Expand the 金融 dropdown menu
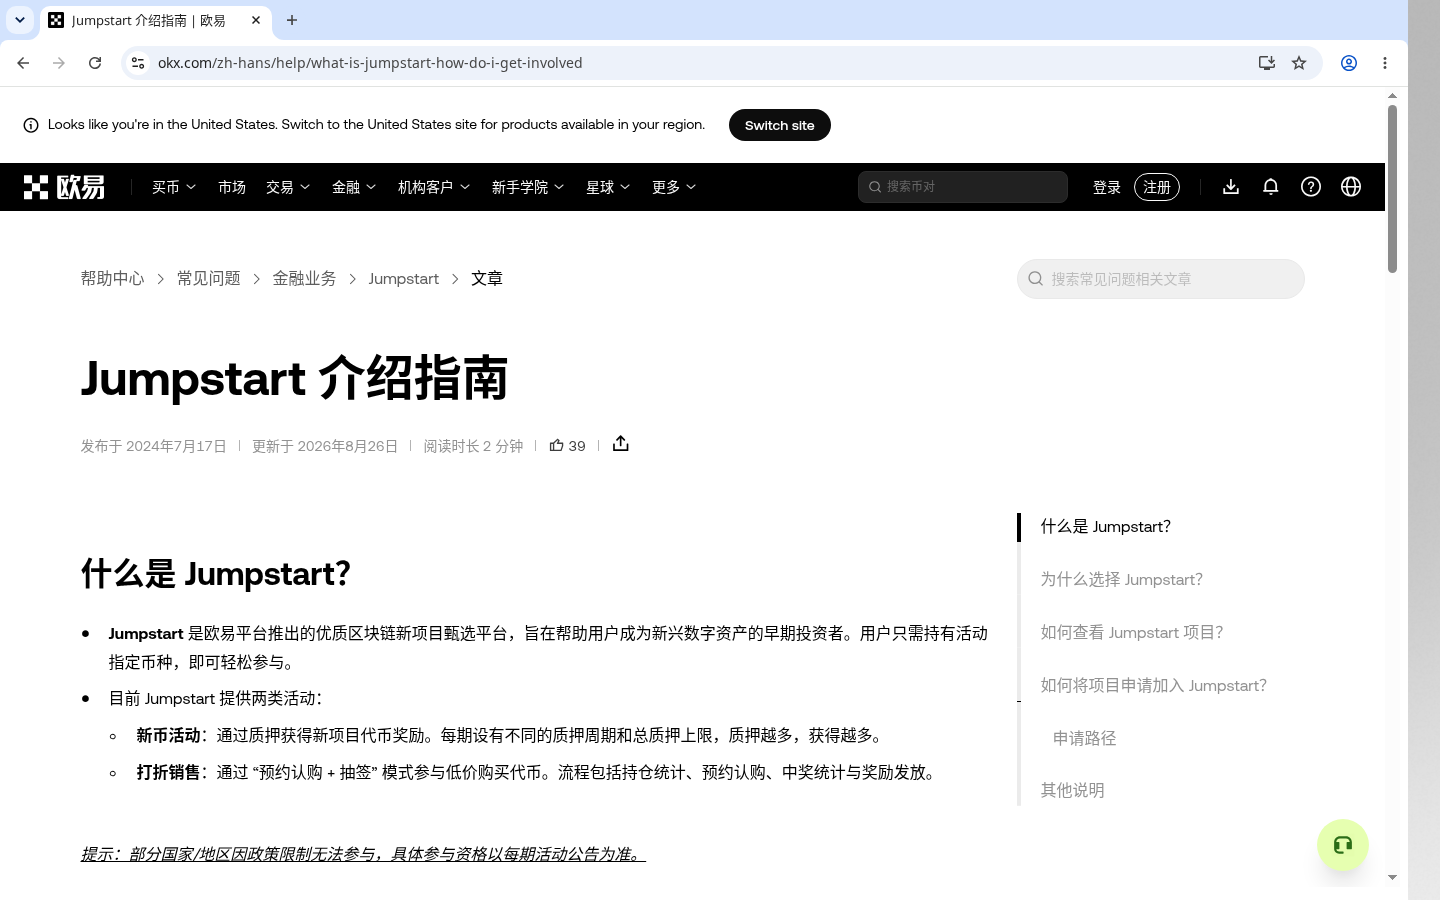Screen dimensions: 1440x900 click(x=354, y=187)
